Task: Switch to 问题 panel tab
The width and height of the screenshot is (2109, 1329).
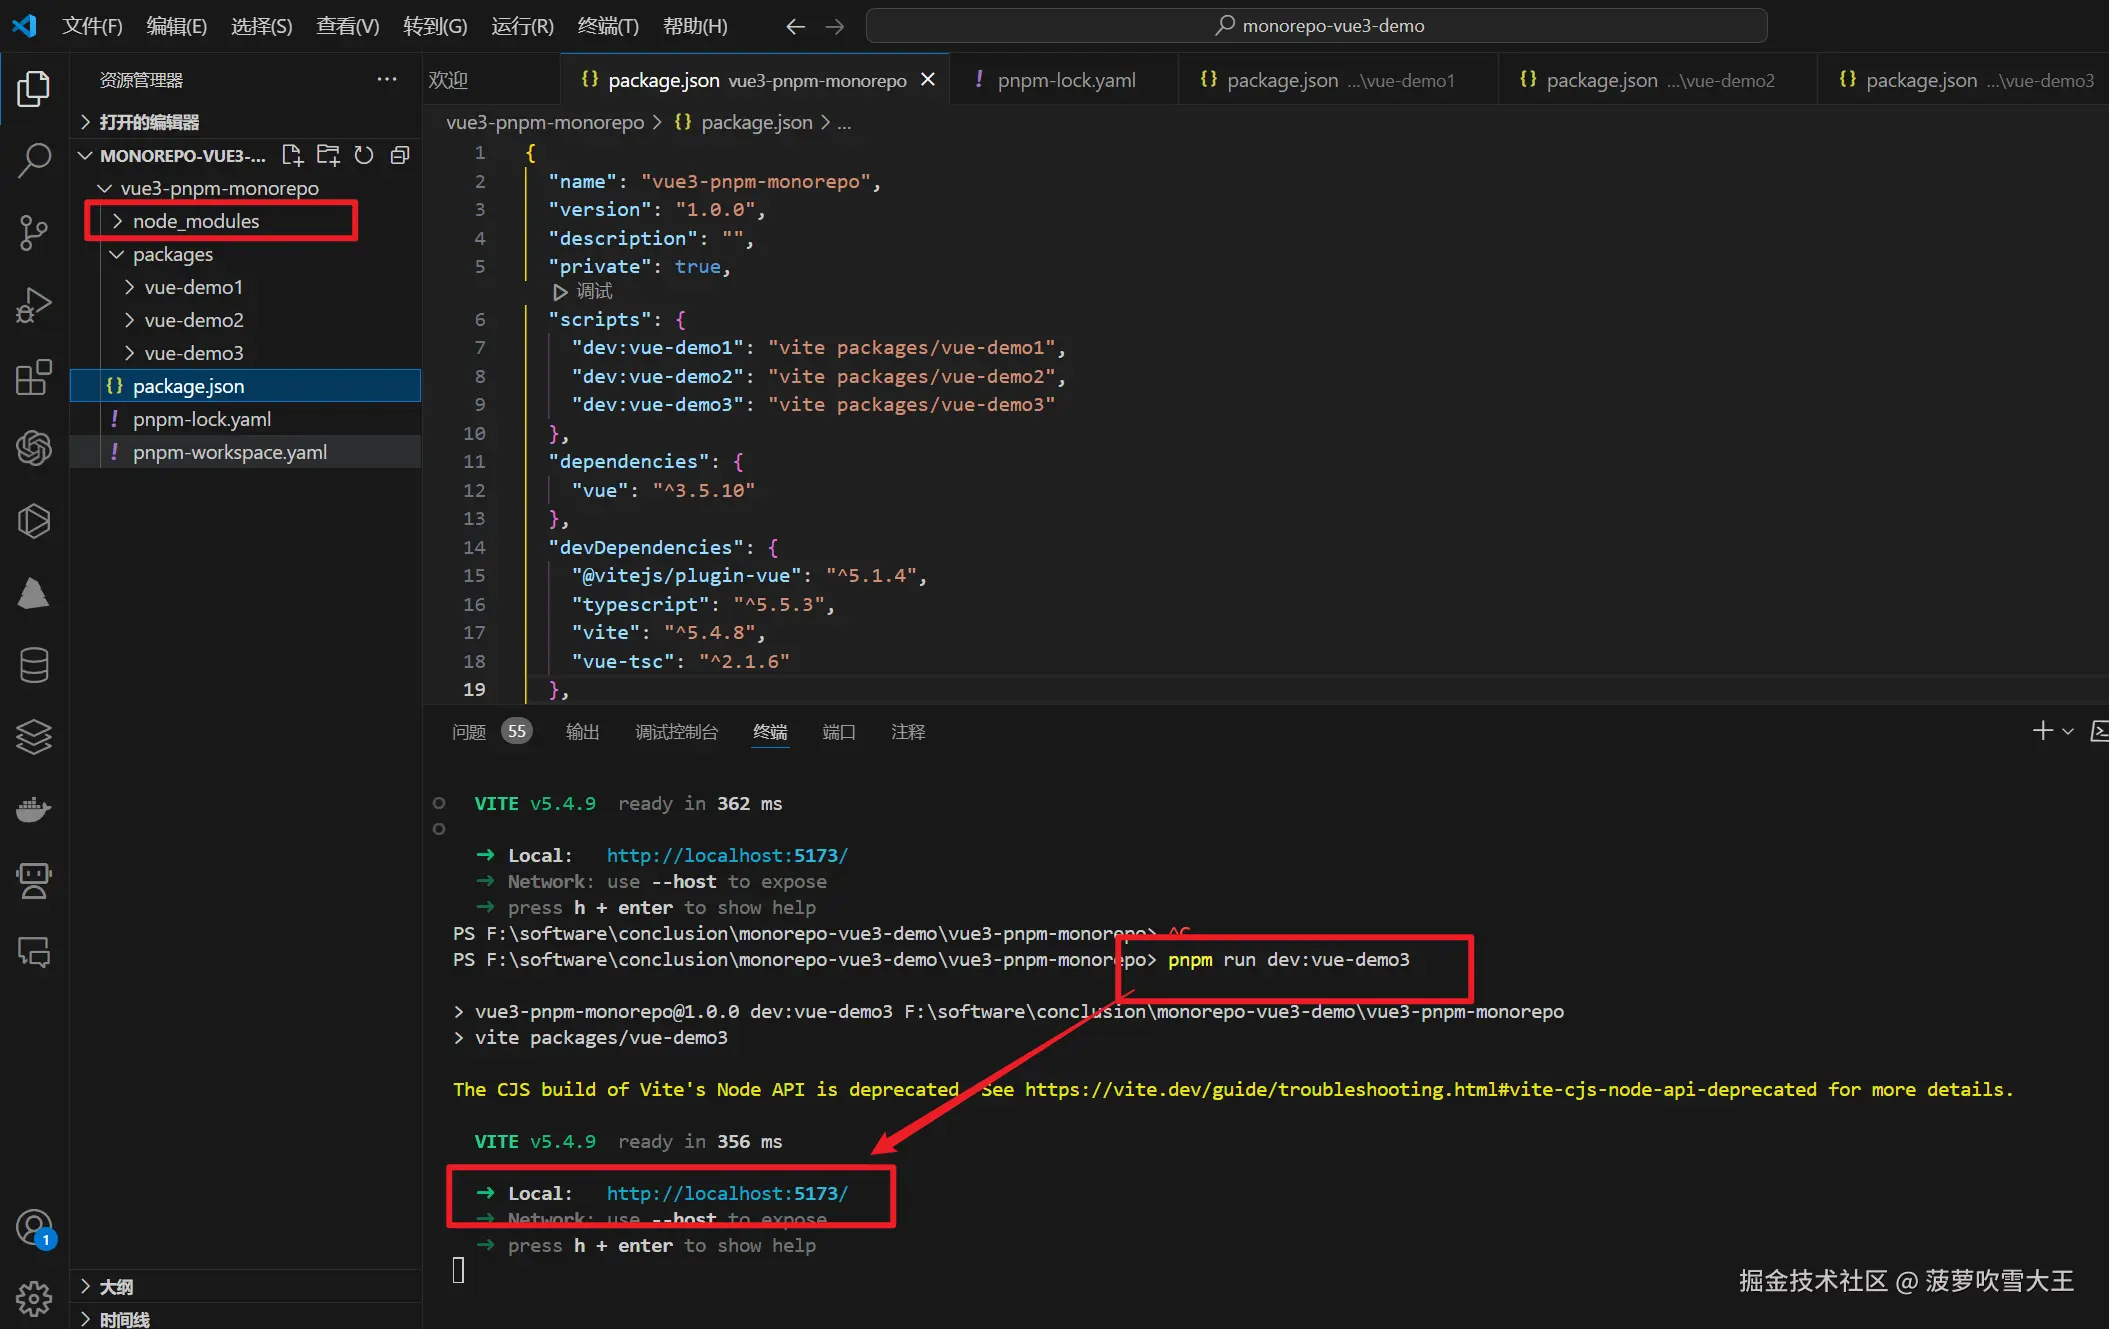Action: [469, 732]
